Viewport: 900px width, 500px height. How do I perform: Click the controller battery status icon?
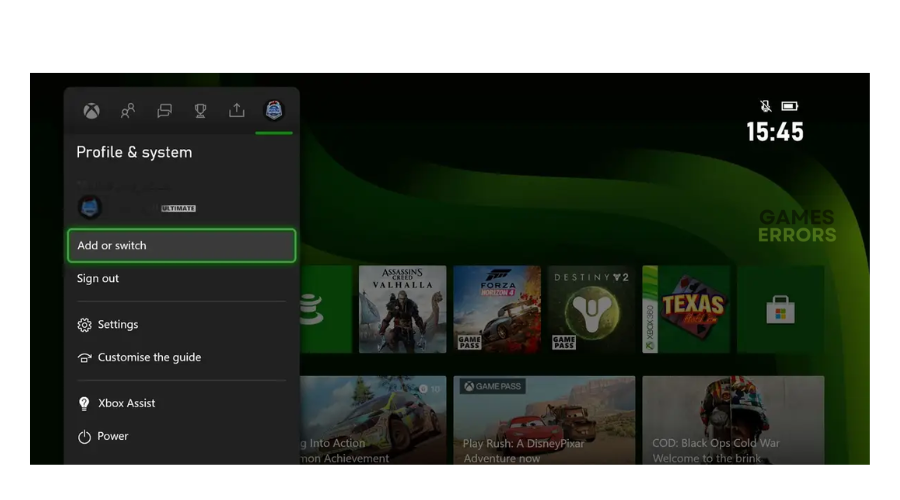coord(790,106)
